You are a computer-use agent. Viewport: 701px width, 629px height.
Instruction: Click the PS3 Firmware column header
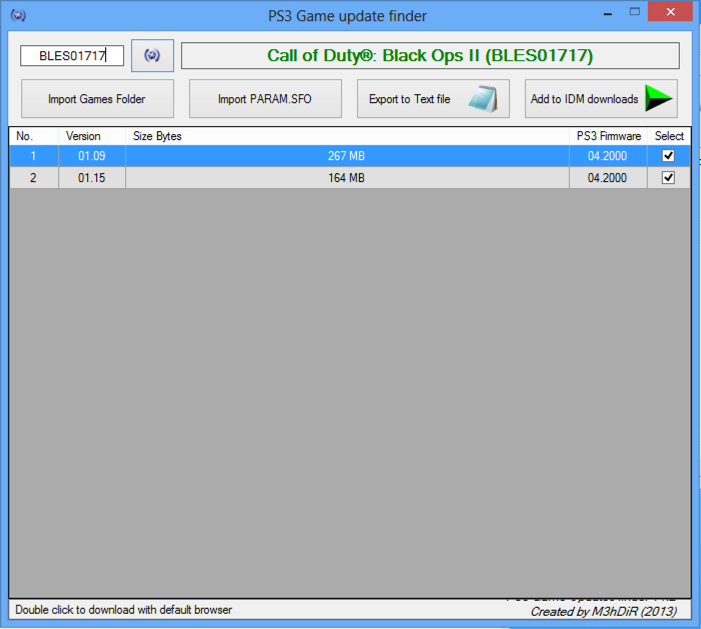point(608,136)
